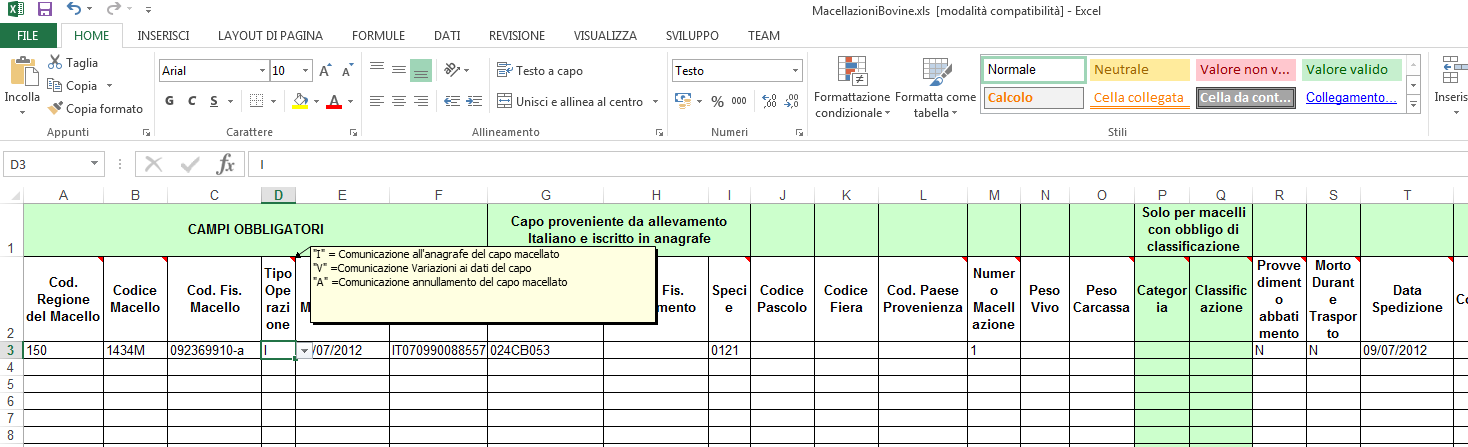Decrease decimal places
Screen dimensions: 1468x447
792,101
